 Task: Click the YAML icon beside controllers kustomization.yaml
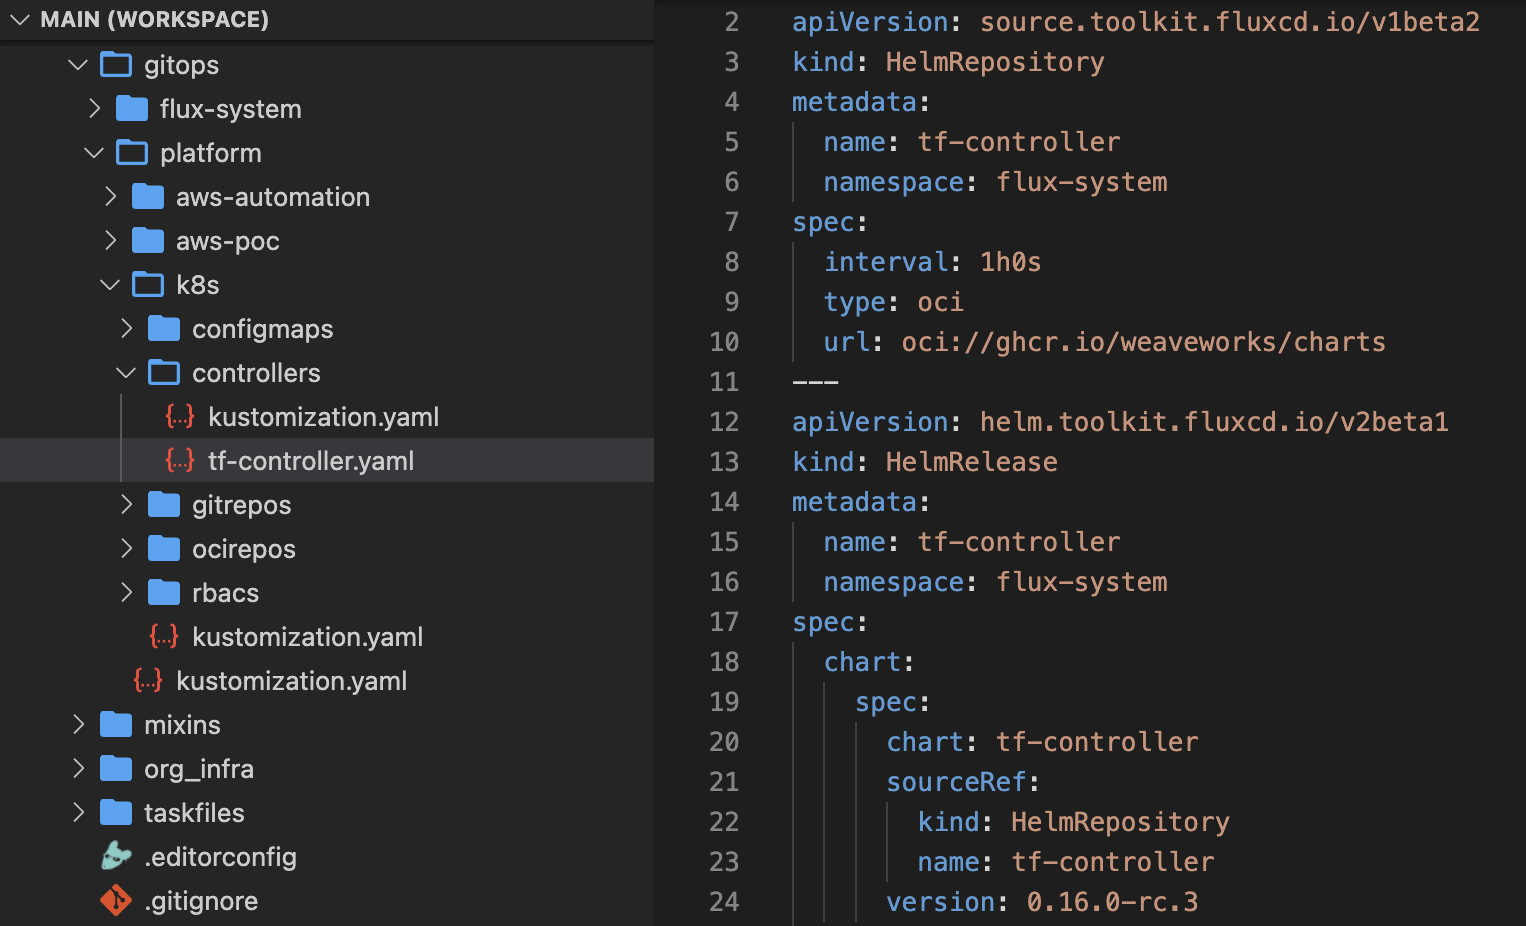tap(180, 417)
